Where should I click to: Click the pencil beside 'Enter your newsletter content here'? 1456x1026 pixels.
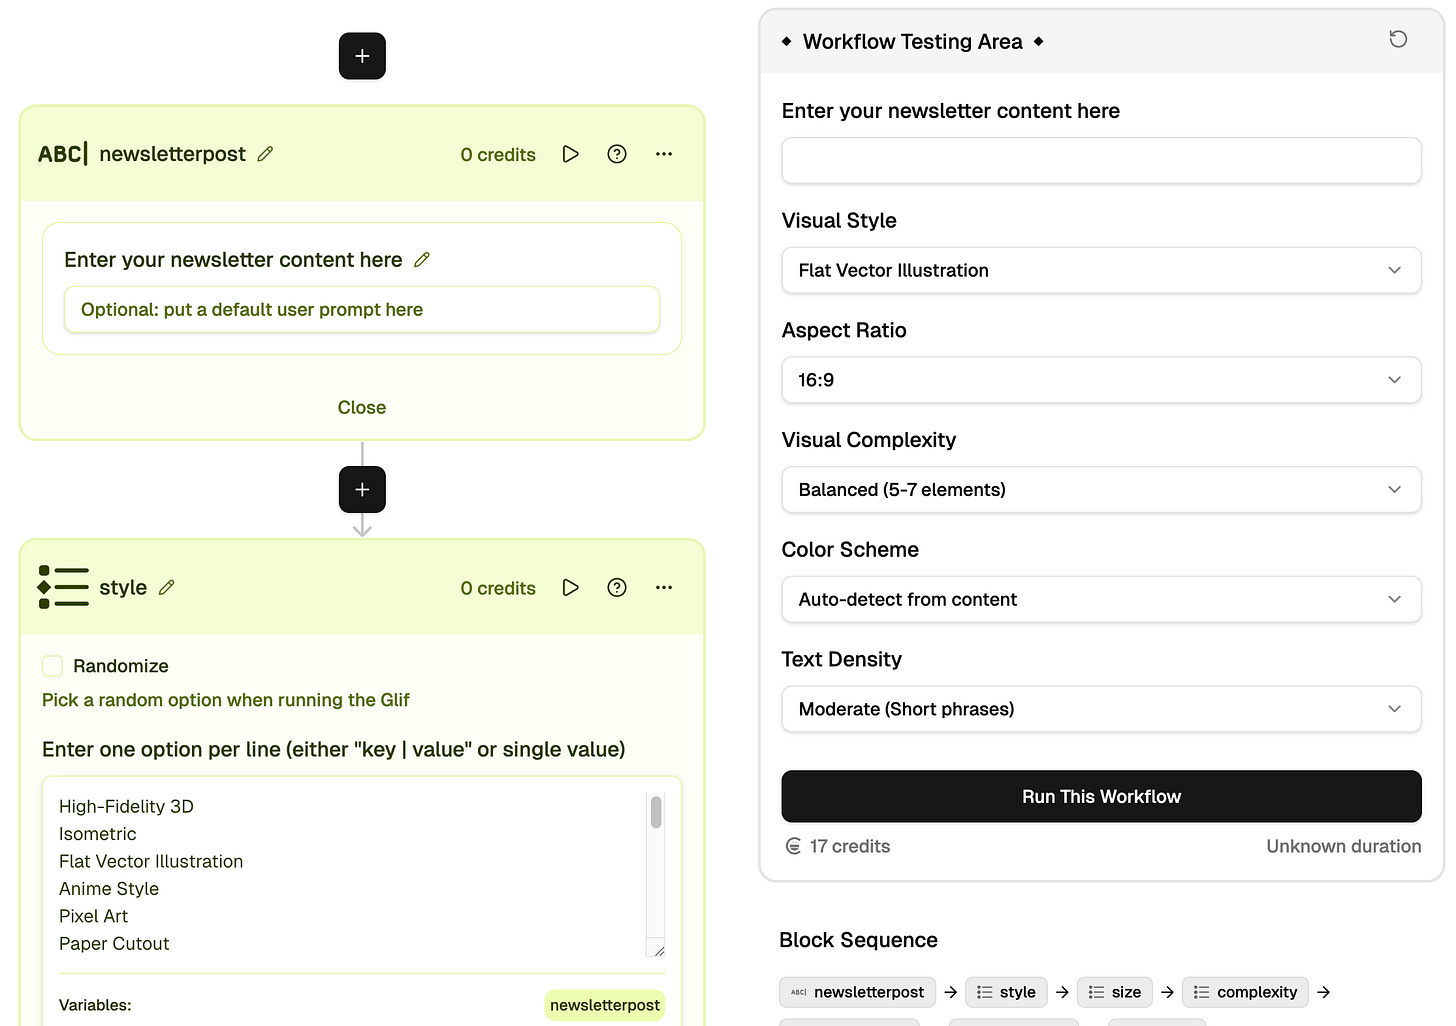coord(421,259)
